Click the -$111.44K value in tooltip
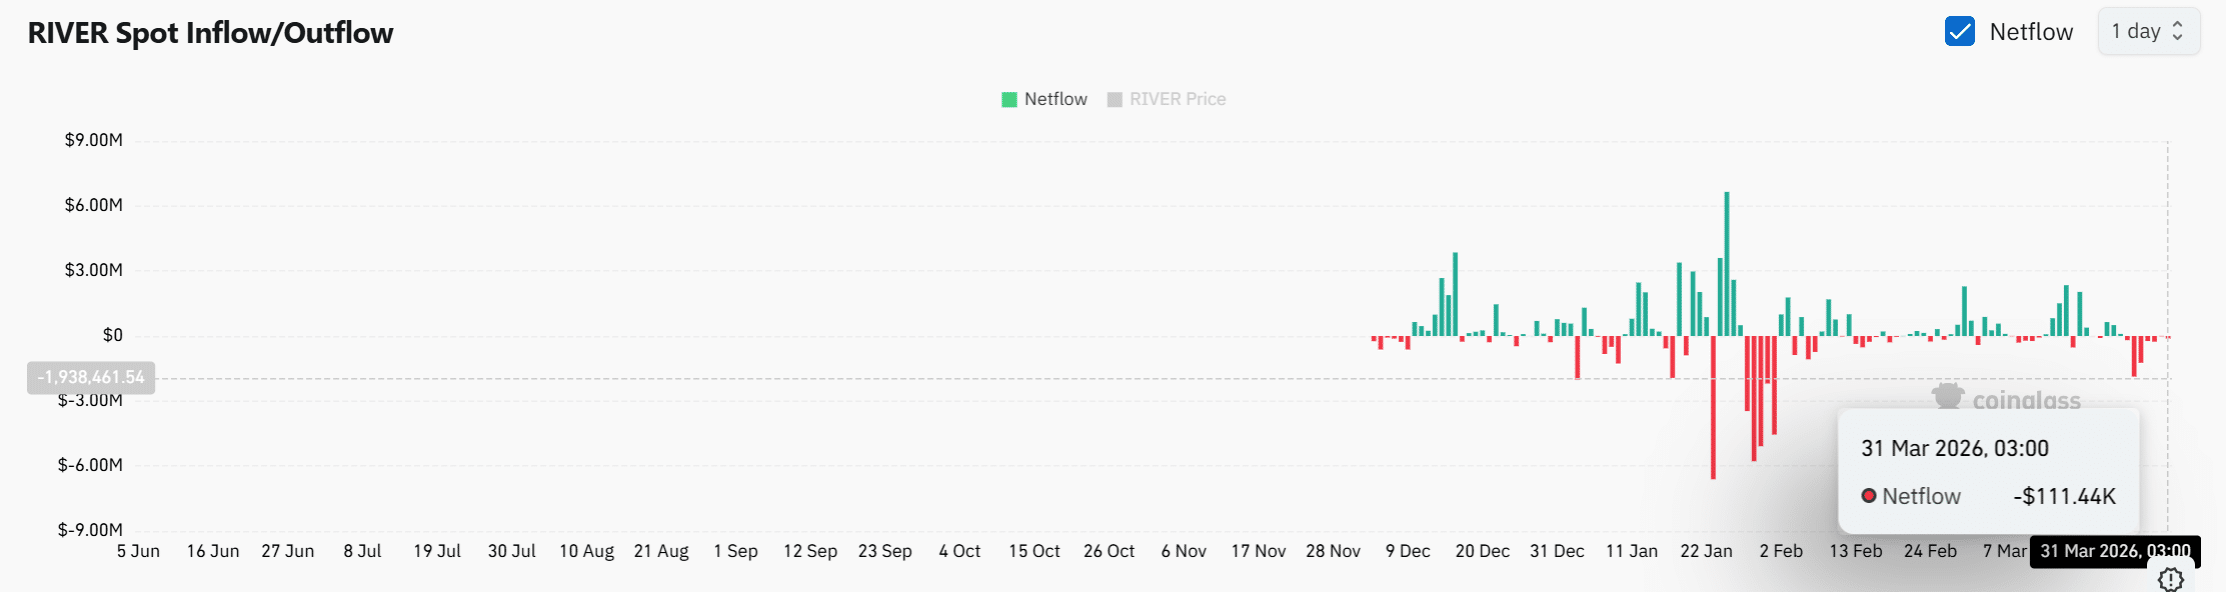The width and height of the screenshot is (2226, 592). click(x=2064, y=496)
